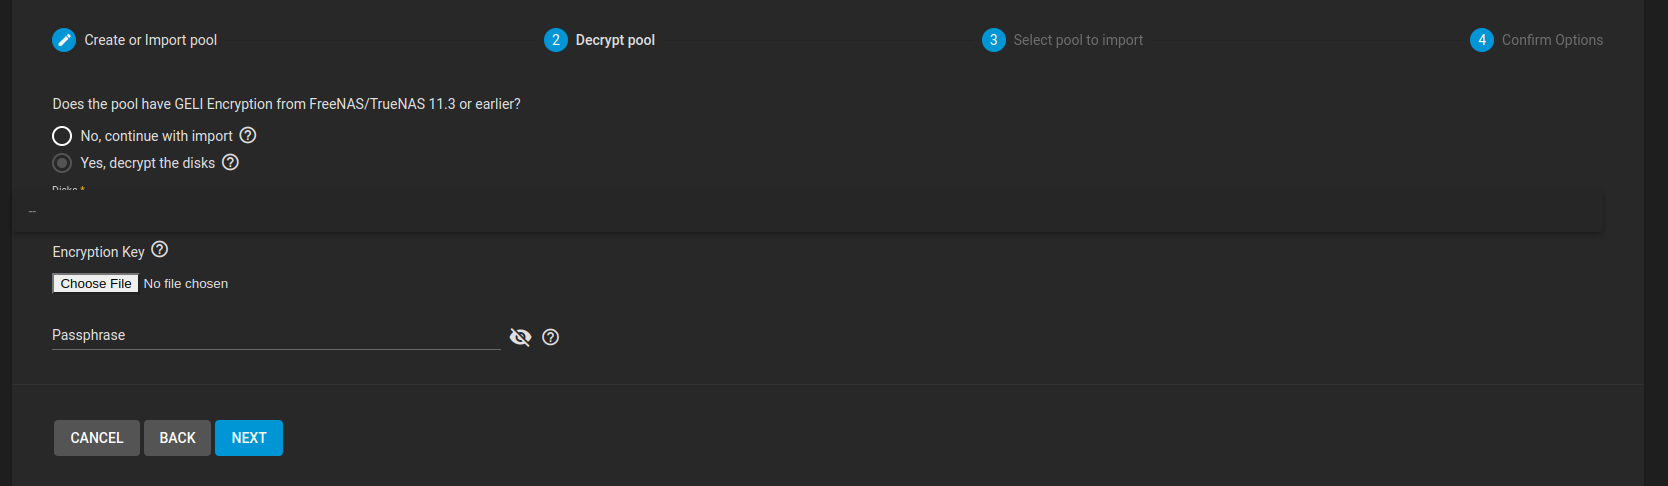This screenshot has height=486, width=1668.
Task: Select No, continue with import radio button
Action: [x=62, y=136]
